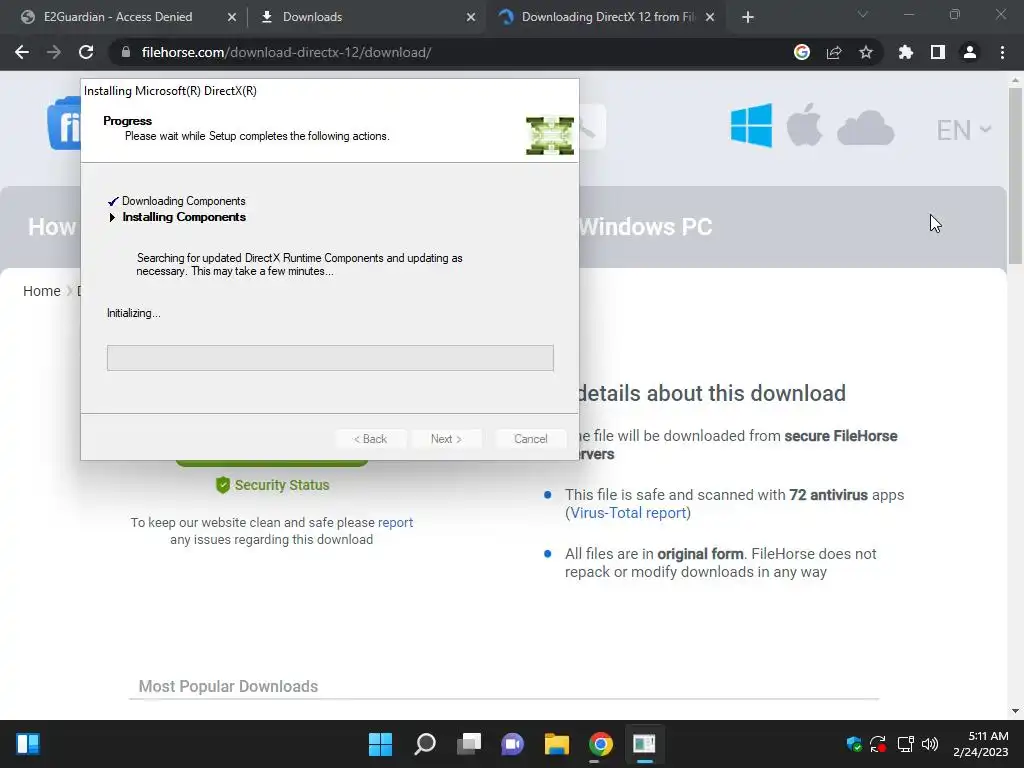Image resolution: width=1024 pixels, height=768 pixels.
Task: Open Windows Start menu
Action: point(380,744)
